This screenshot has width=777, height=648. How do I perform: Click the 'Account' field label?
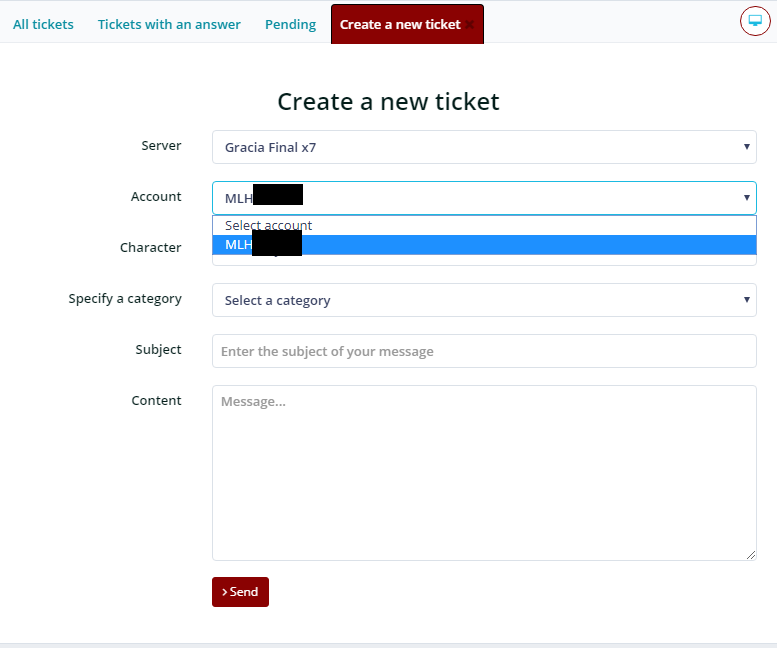coord(156,197)
